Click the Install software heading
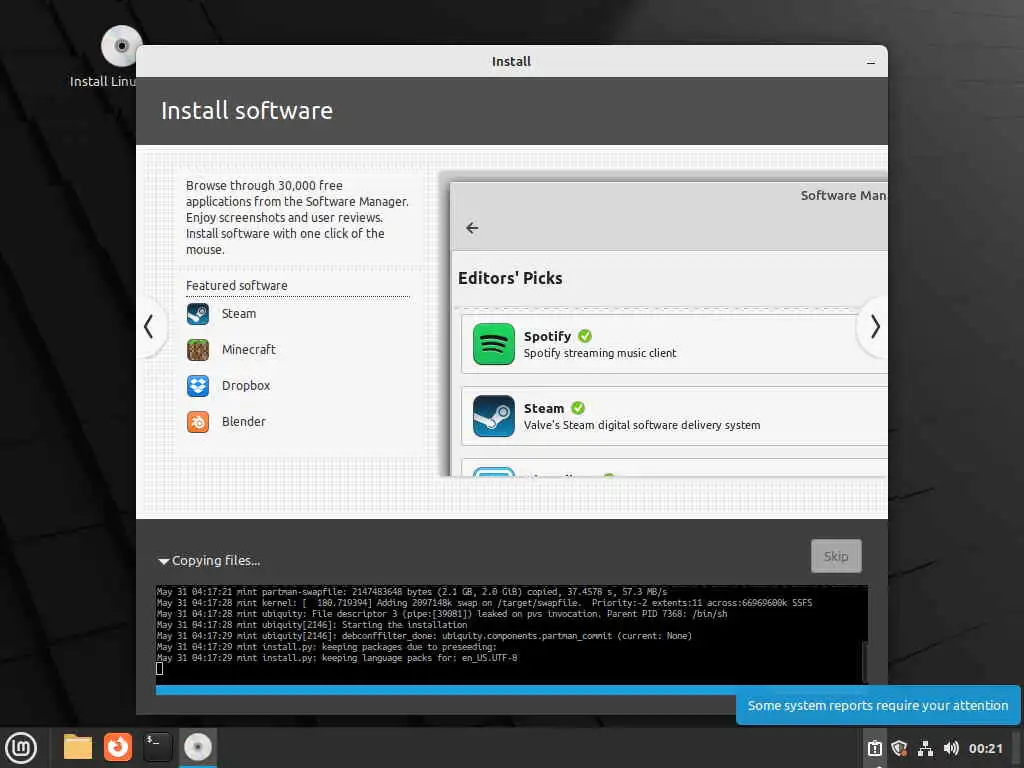This screenshot has height=768, width=1024. 247,111
